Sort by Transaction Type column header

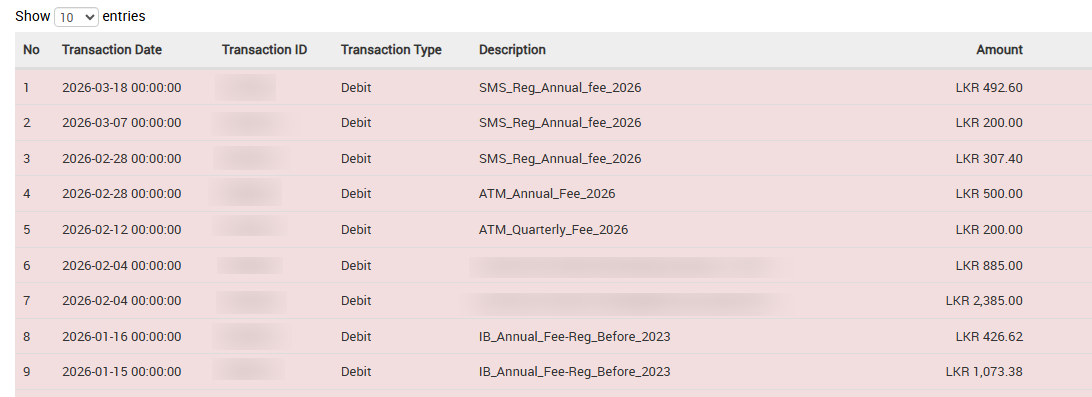(391, 49)
